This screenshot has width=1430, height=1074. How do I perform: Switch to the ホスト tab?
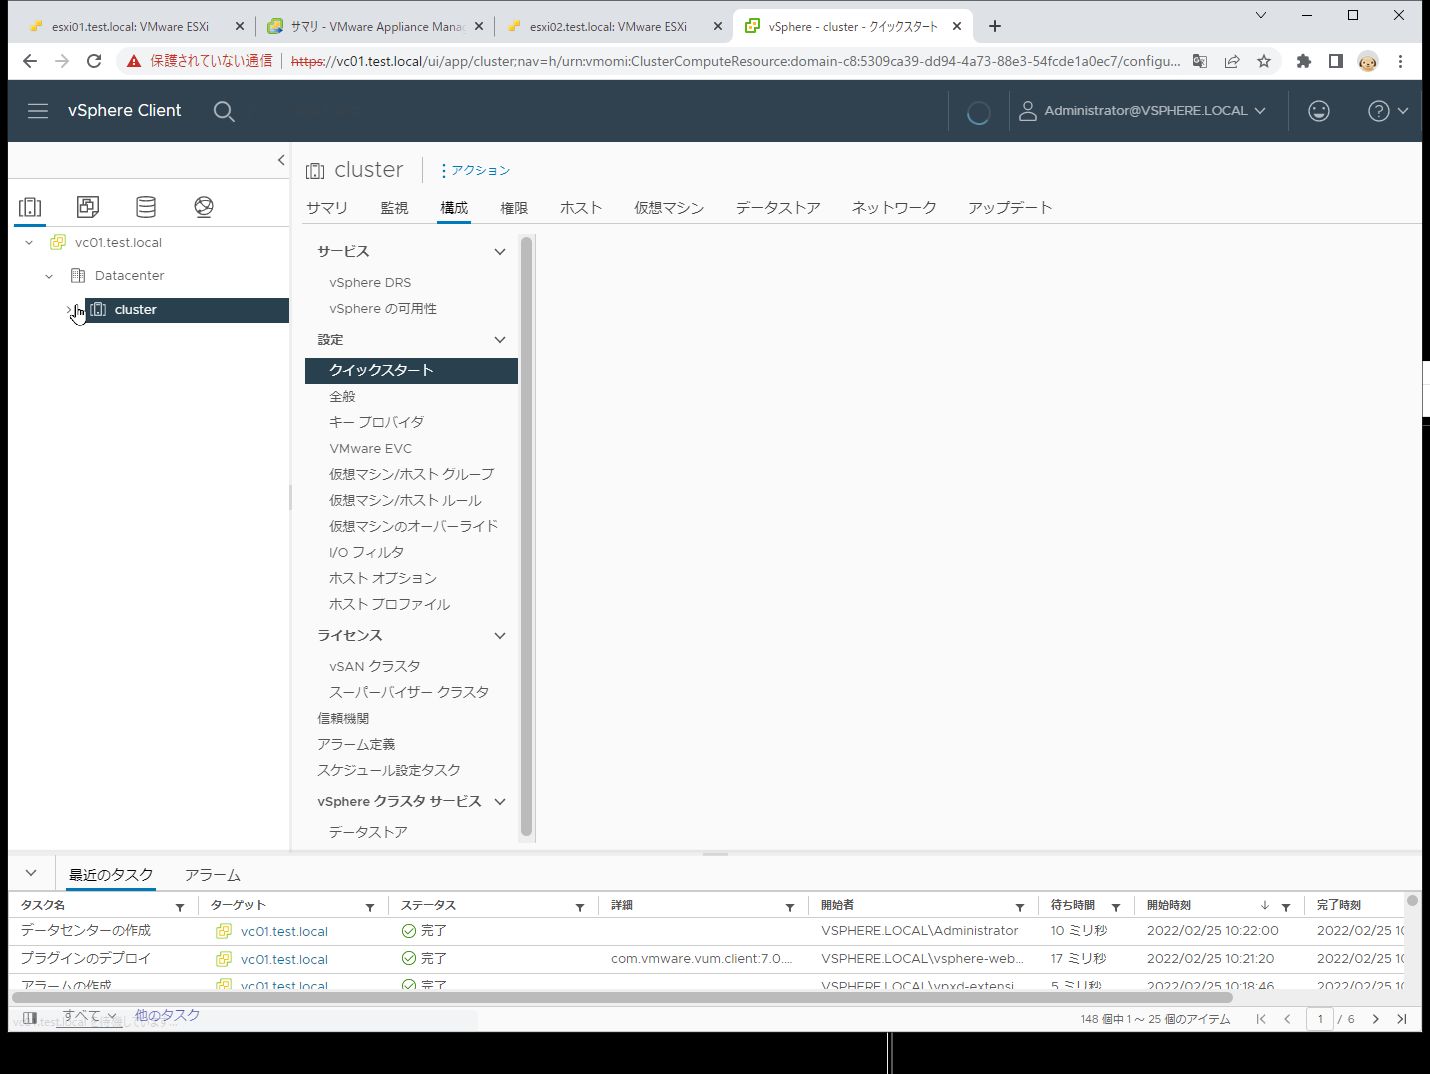tap(581, 208)
